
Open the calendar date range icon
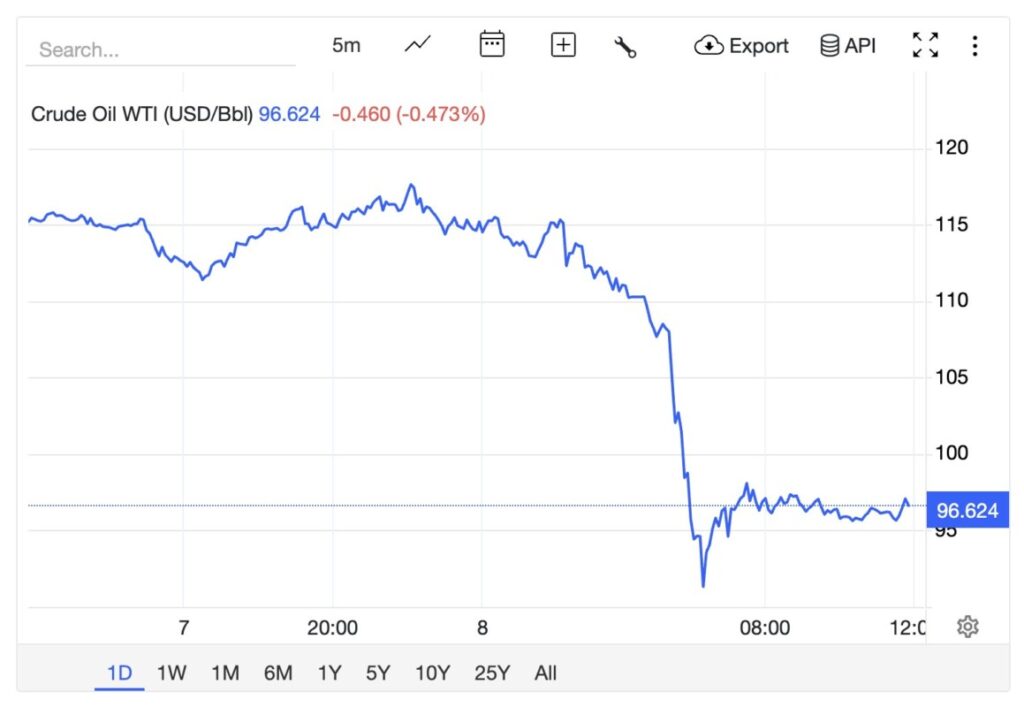tap(492, 44)
